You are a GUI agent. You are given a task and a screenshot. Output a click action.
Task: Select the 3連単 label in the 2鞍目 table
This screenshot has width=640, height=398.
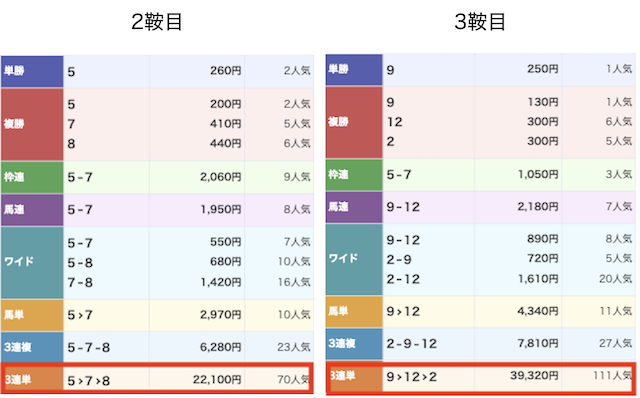tap(18, 380)
